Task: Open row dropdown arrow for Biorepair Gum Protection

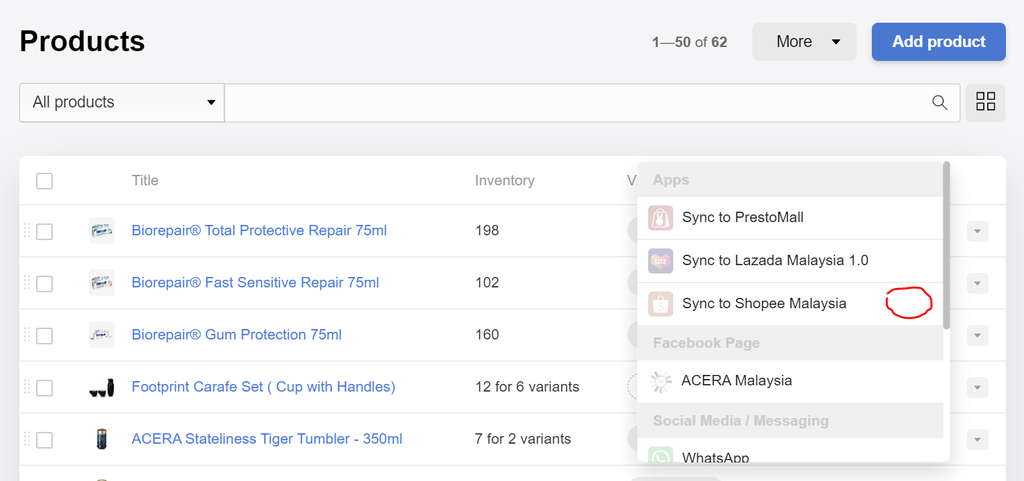Action: [977, 335]
